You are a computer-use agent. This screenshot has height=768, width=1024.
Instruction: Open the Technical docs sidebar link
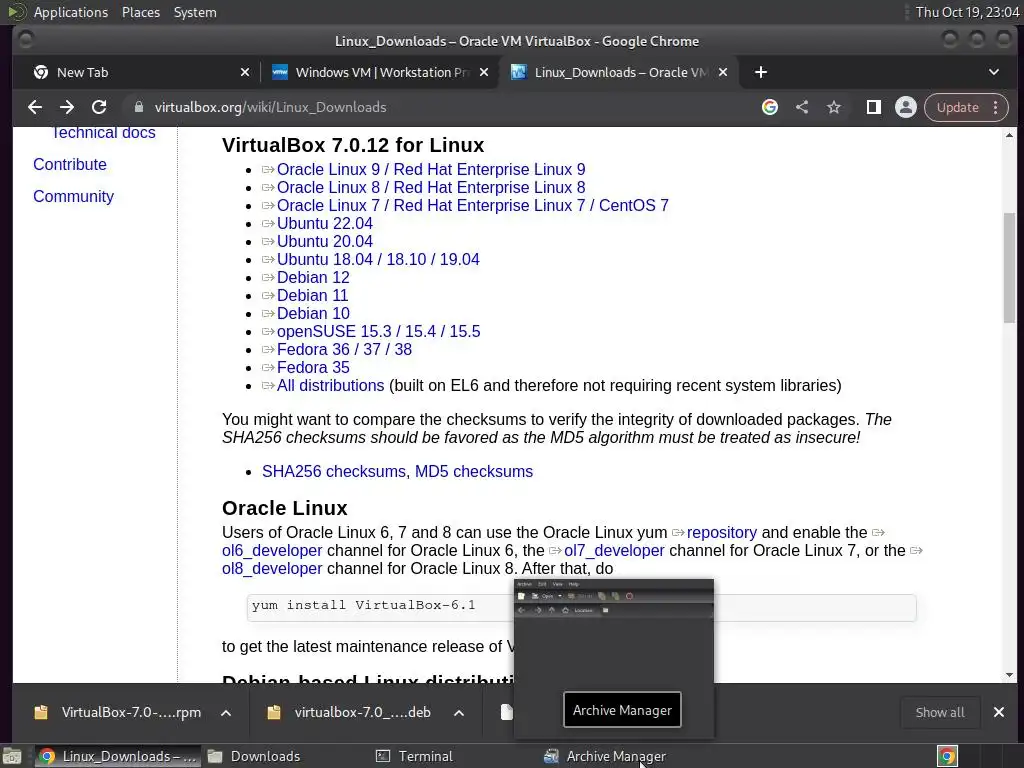coord(104,133)
